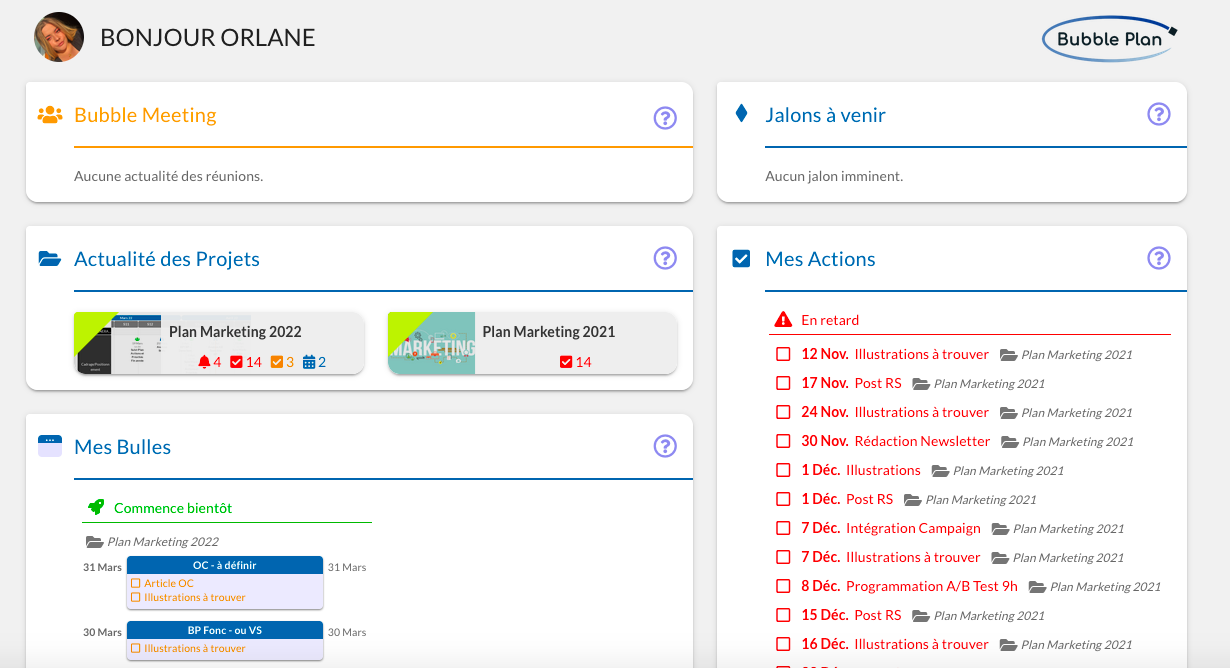This screenshot has width=1230, height=668.
Task: Click the Jalons à venir section title
Action: 825,115
